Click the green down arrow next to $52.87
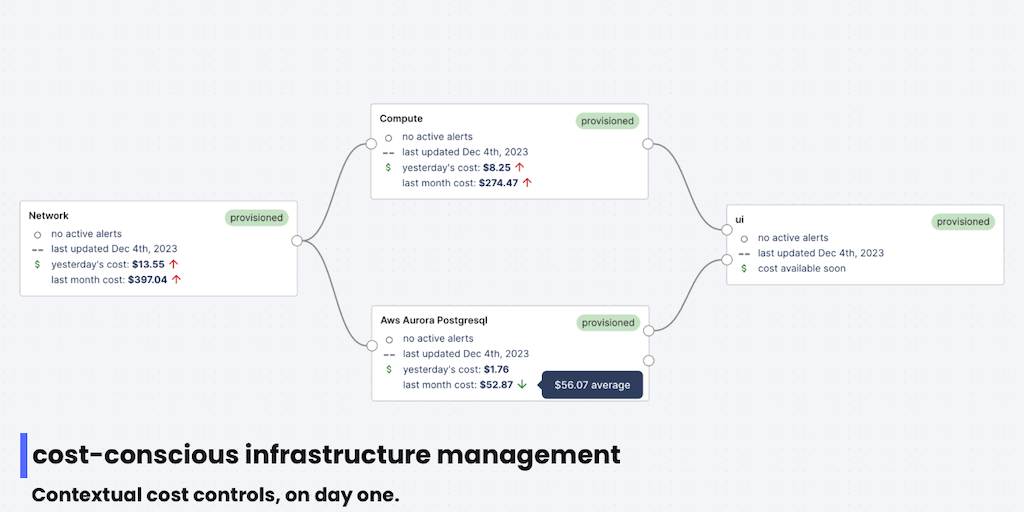The image size is (1024, 512). 522,385
